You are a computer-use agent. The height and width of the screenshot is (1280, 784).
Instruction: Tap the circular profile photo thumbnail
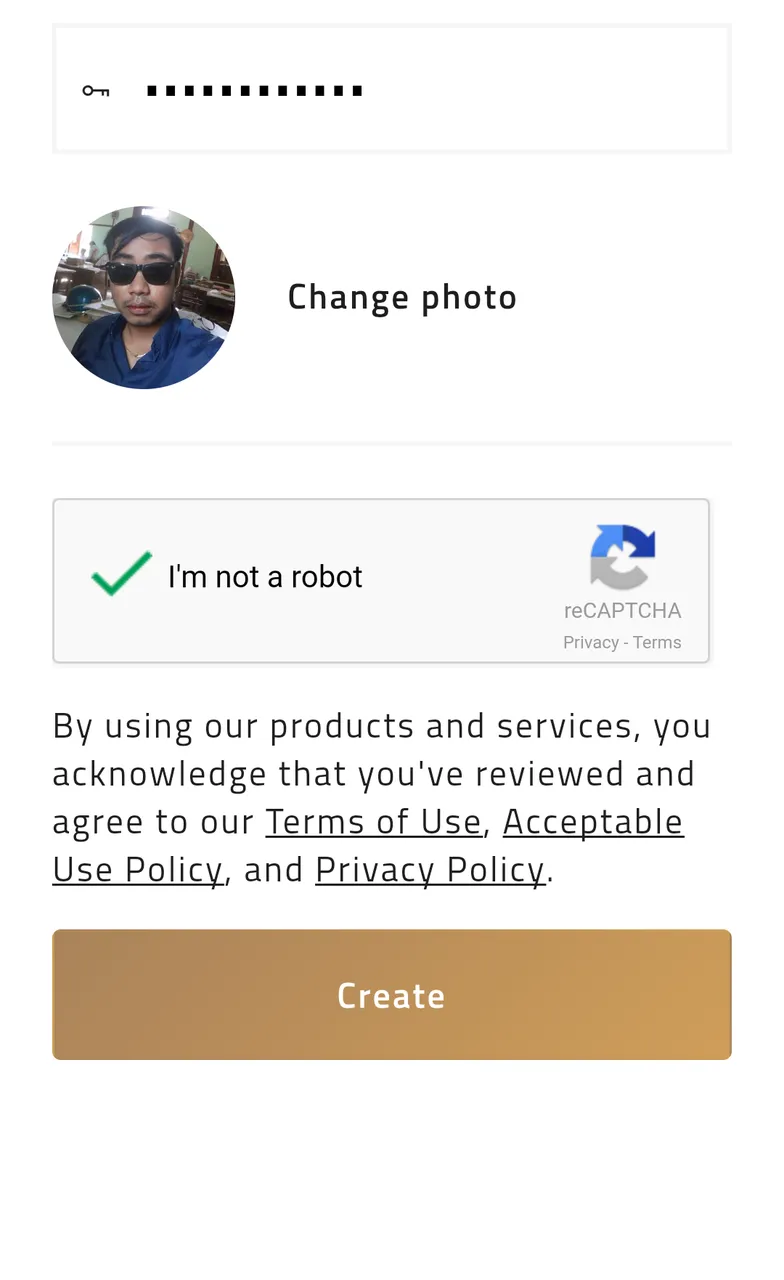[x=144, y=297]
